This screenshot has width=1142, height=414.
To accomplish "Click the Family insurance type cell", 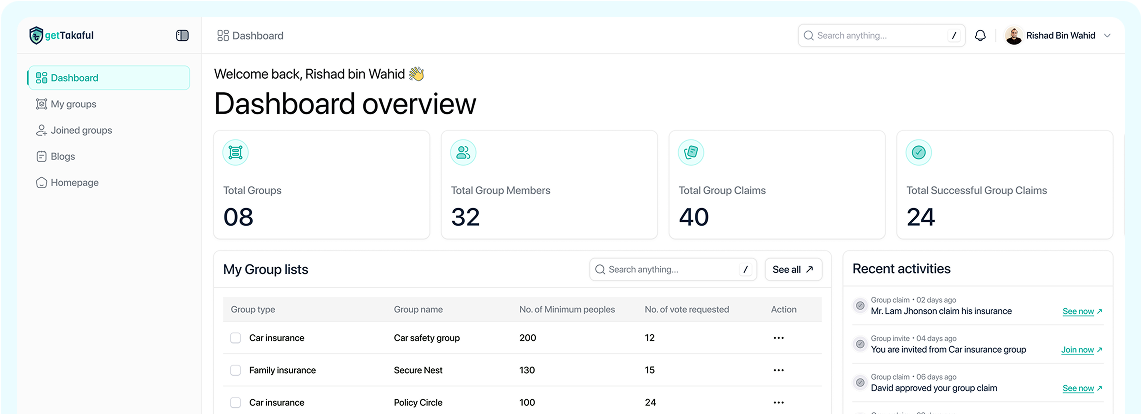I will (283, 370).
